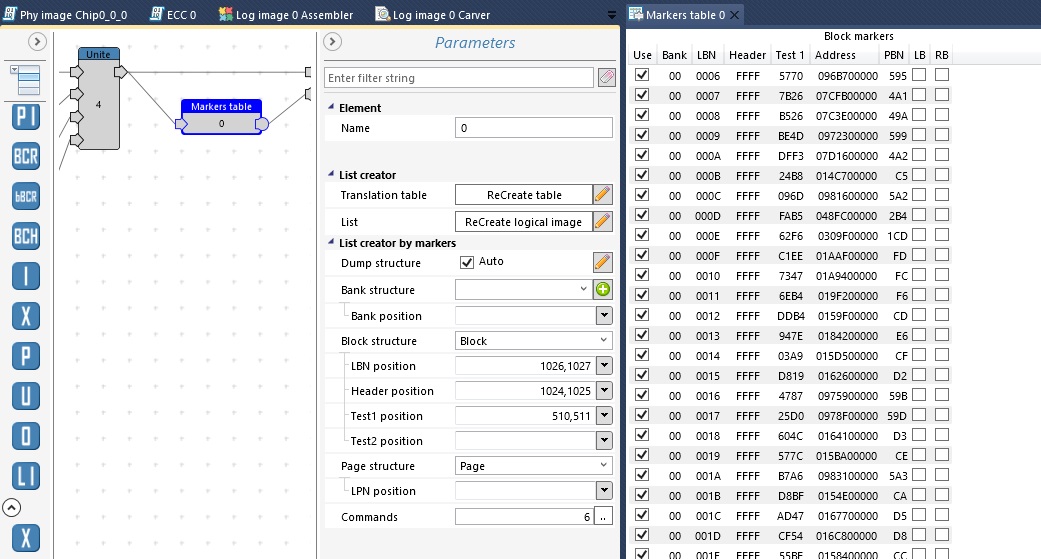This screenshot has width=1041, height=559.
Task: Check the RB box for LBN 0016
Action: pos(941,395)
